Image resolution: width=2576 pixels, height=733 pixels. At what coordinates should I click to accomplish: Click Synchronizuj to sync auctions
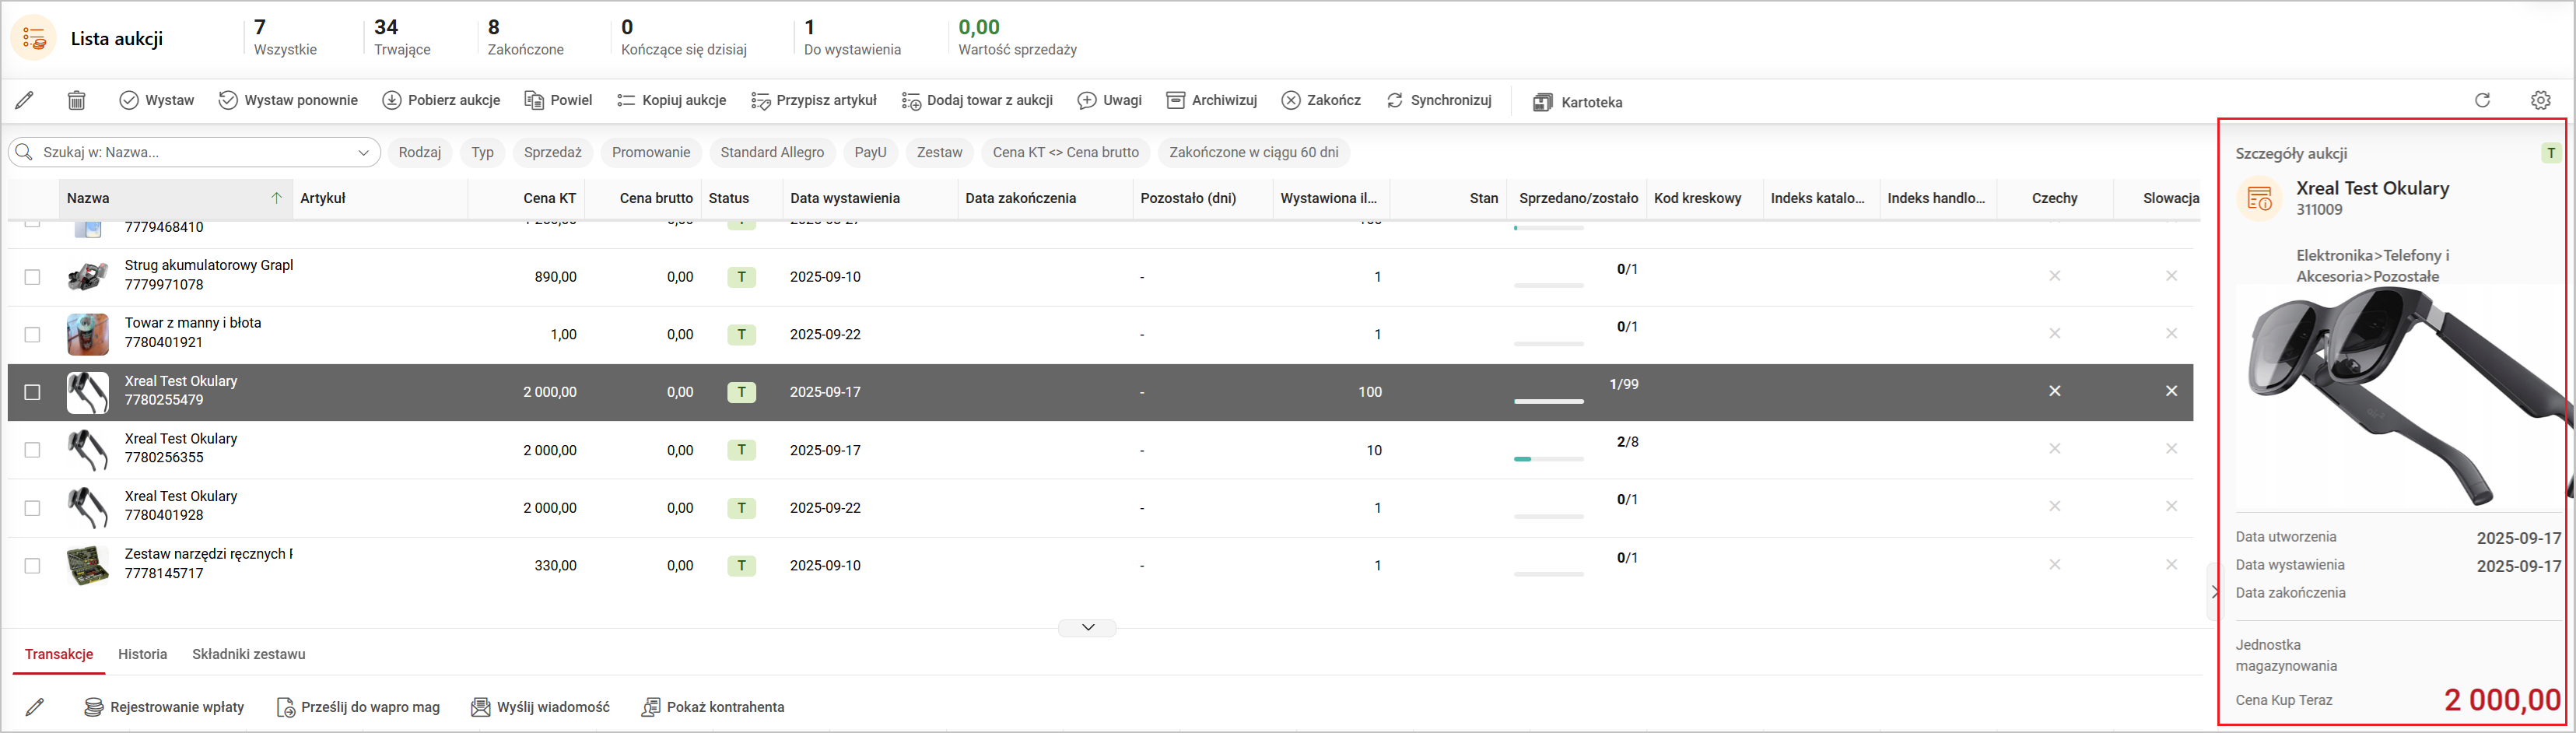tap(1439, 101)
